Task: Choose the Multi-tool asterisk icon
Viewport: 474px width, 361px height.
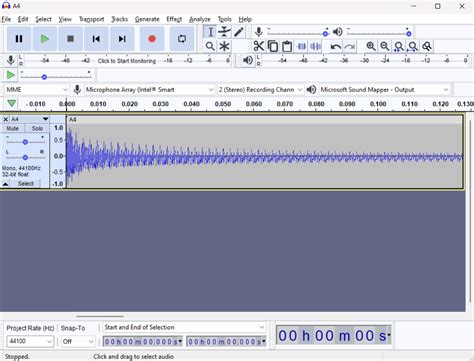Action: (x=224, y=46)
